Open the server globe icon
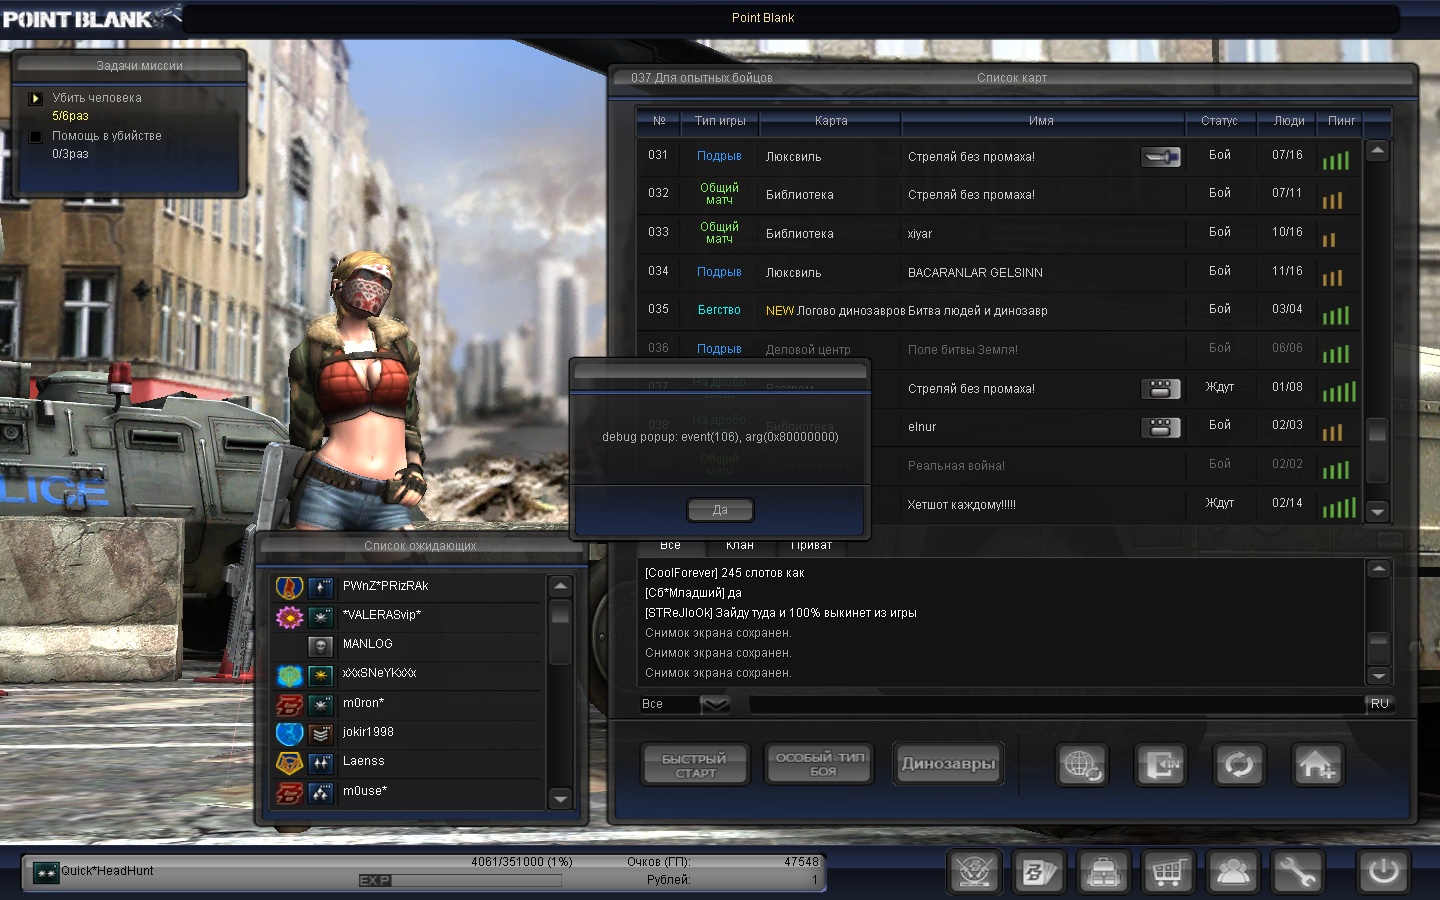Image resolution: width=1440 pixels, height=900 pixels. click(1082, 766)
